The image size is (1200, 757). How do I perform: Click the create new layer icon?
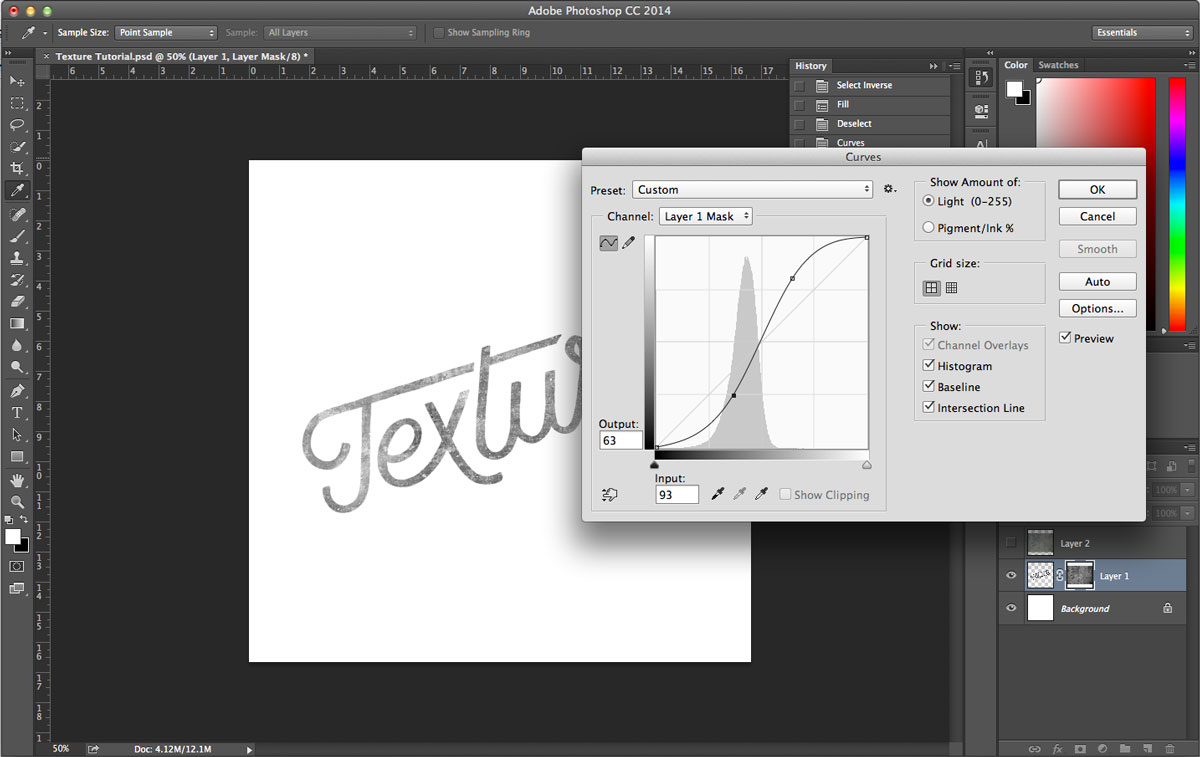[x=1147, y=748]
